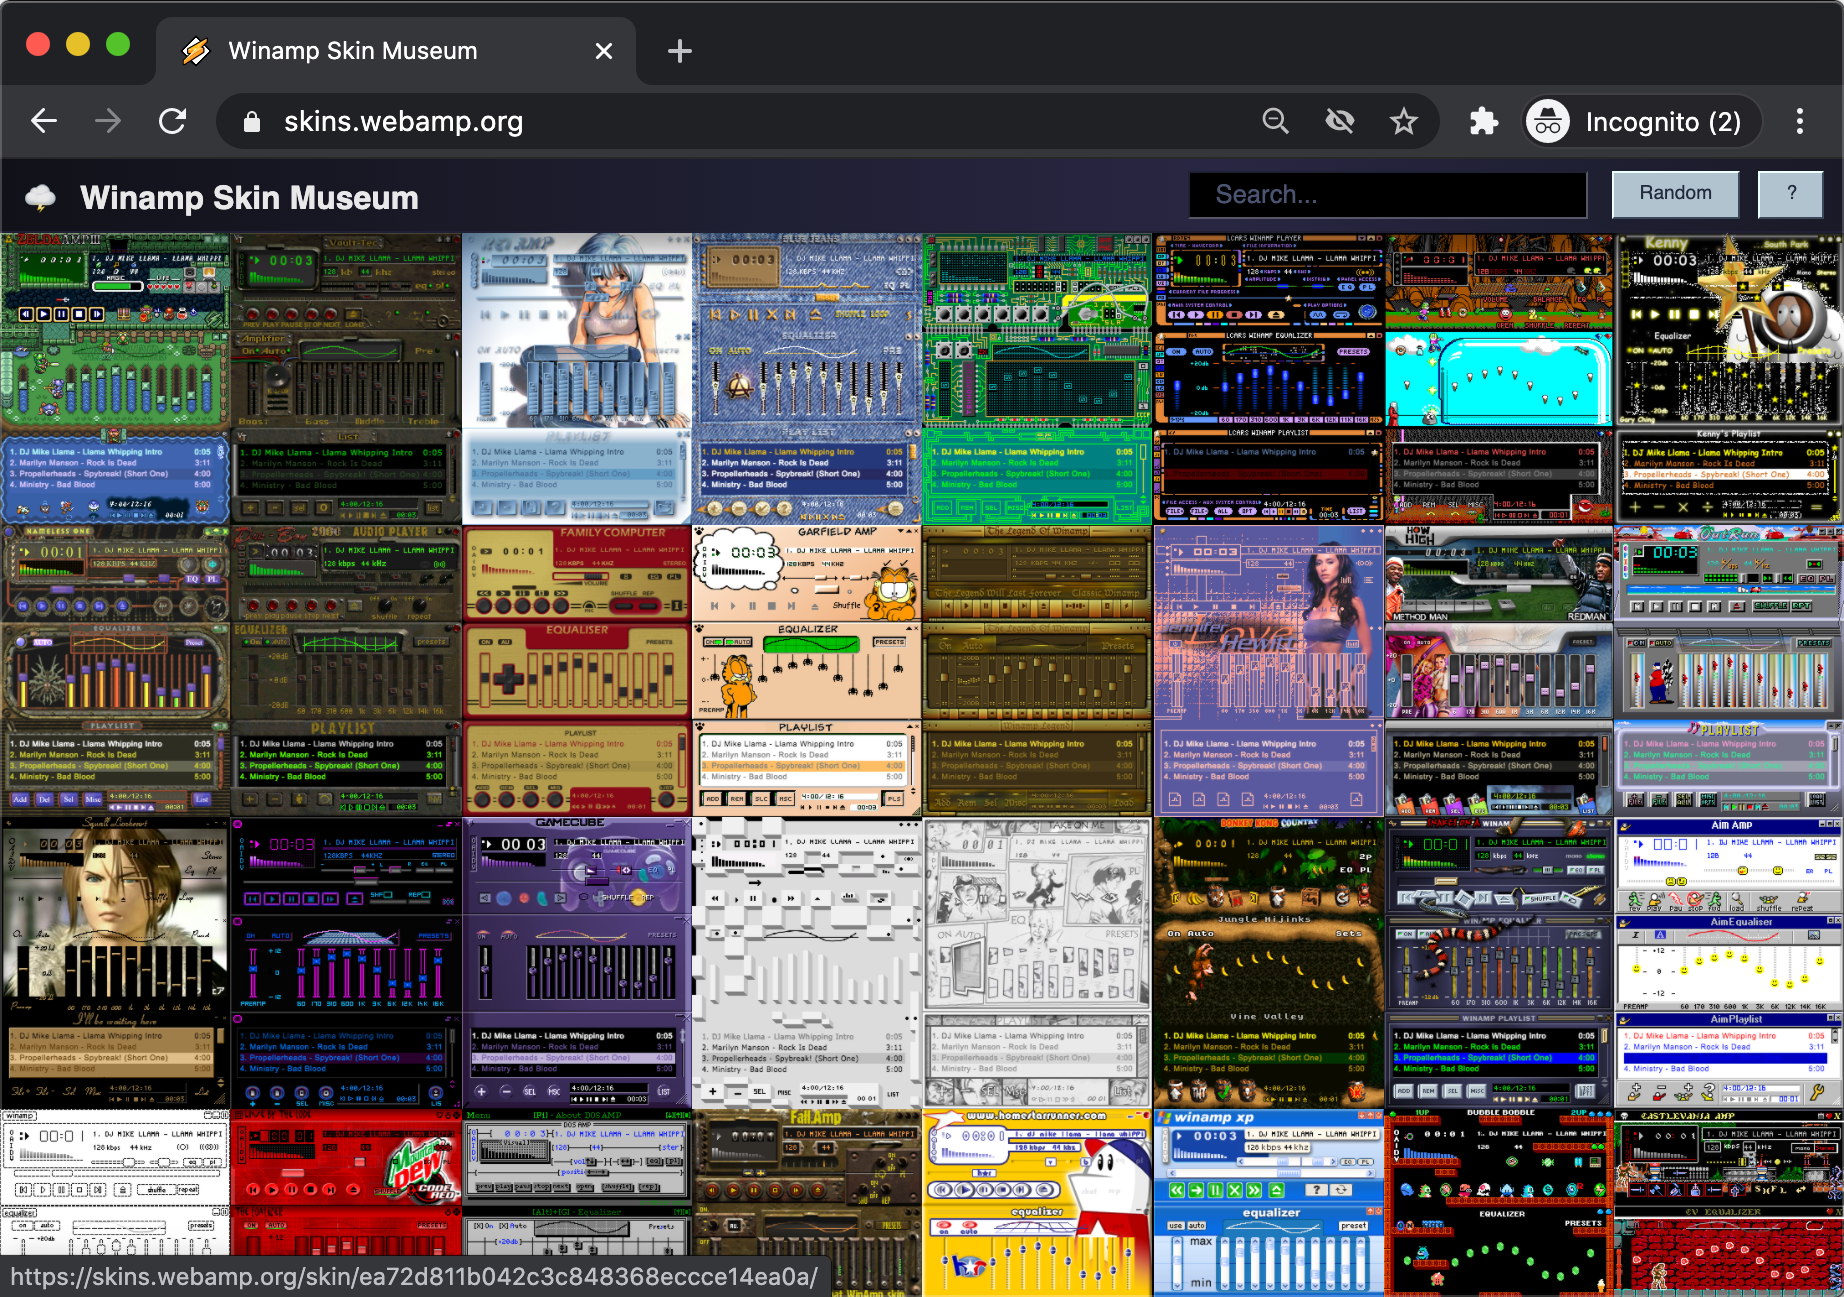Focus the Search skins field

pyautogui.click(x=1388, y=195)
